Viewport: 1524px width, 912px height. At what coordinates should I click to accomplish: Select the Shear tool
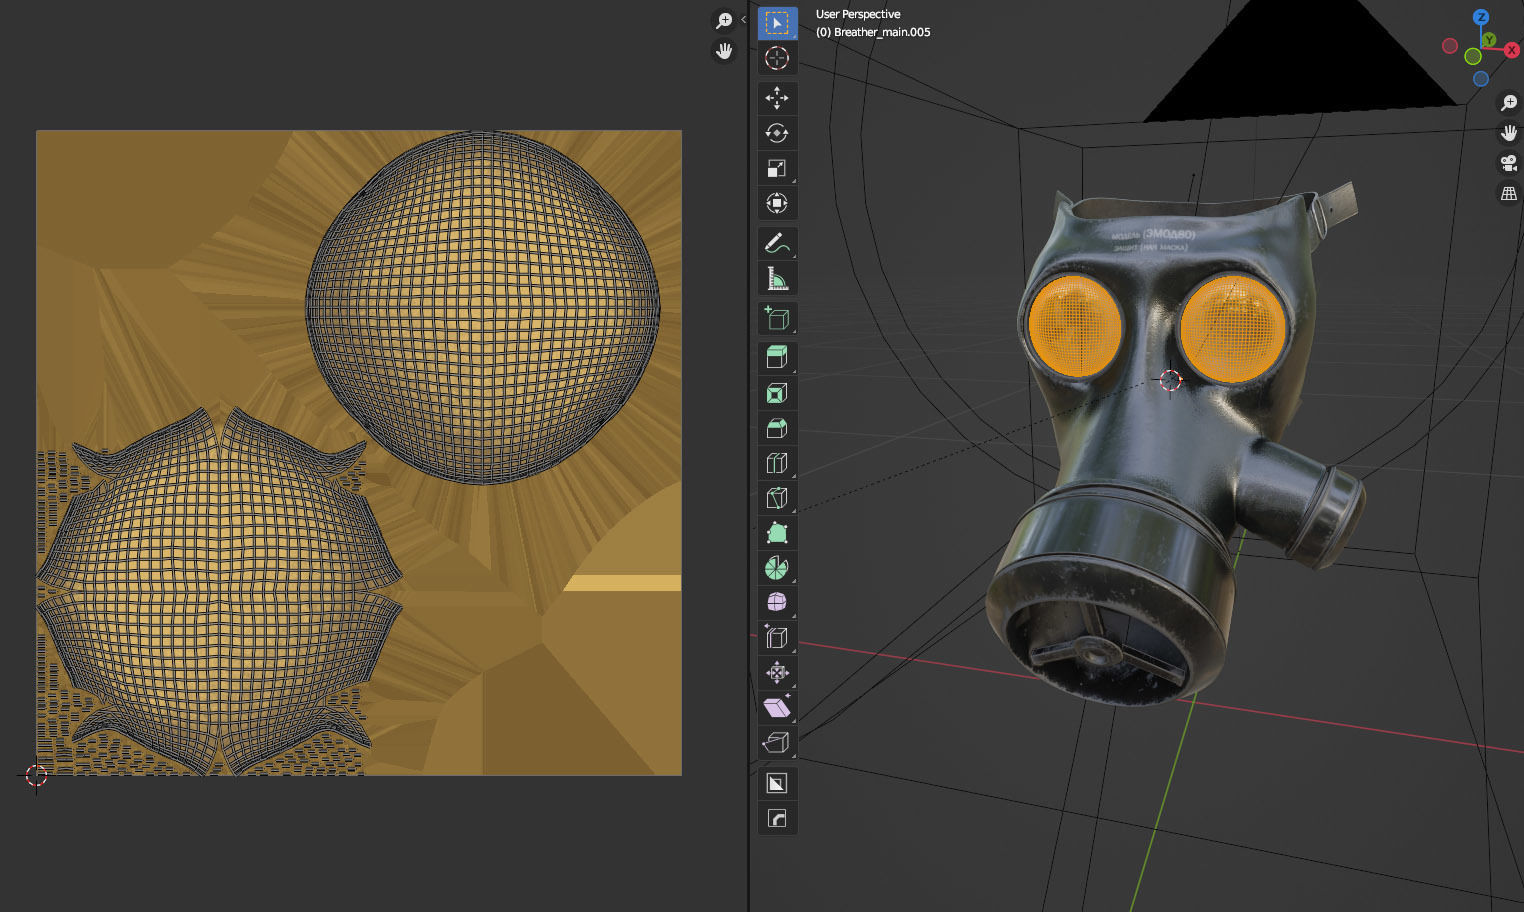pos(777,707)
